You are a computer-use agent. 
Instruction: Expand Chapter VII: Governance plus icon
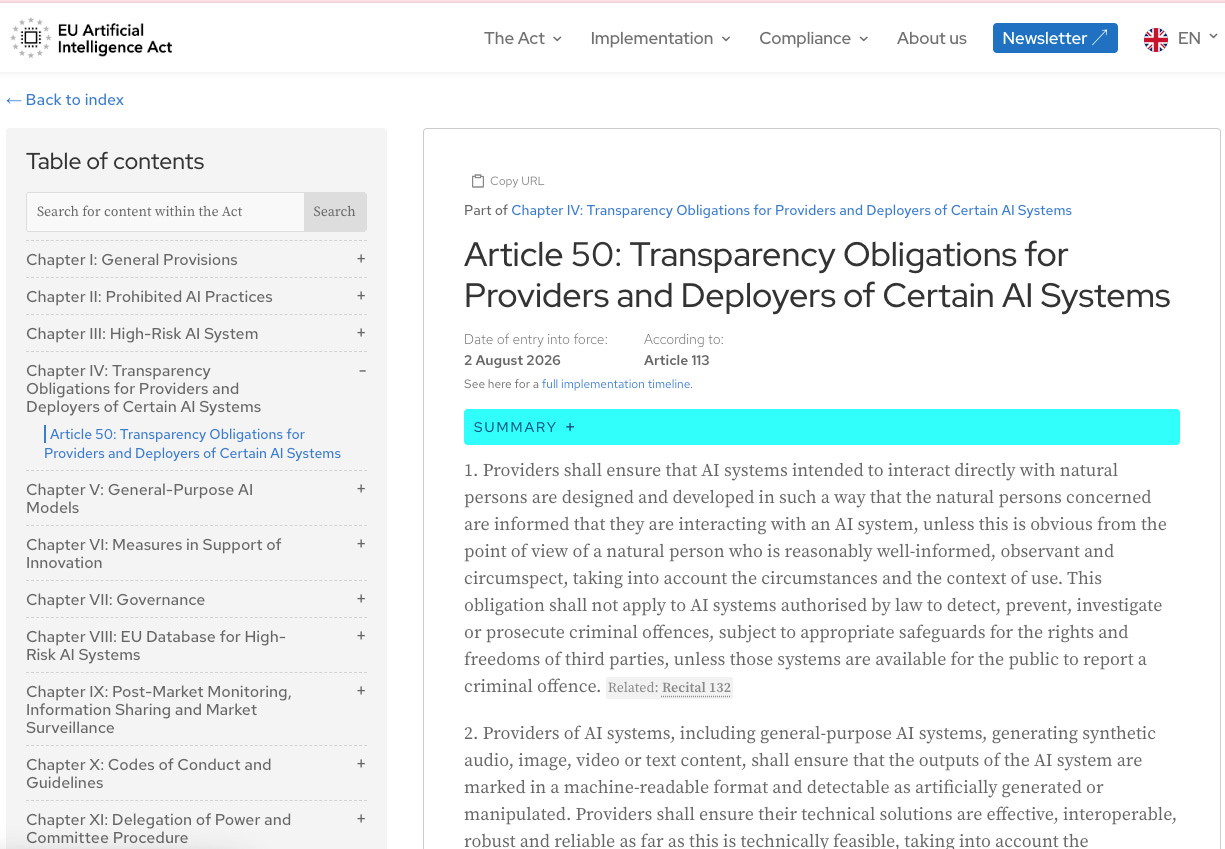click(361, 599)
